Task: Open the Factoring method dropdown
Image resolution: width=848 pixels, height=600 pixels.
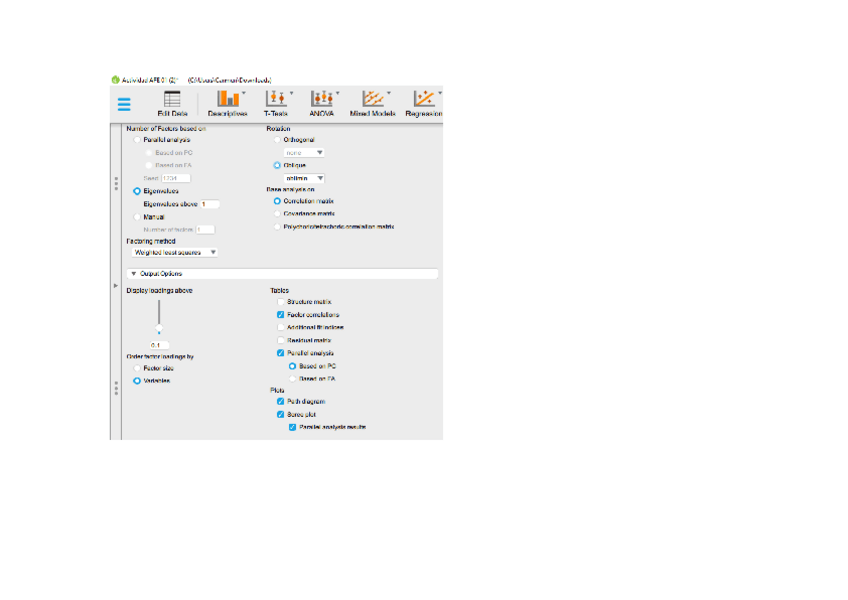Action: [175, 253]
